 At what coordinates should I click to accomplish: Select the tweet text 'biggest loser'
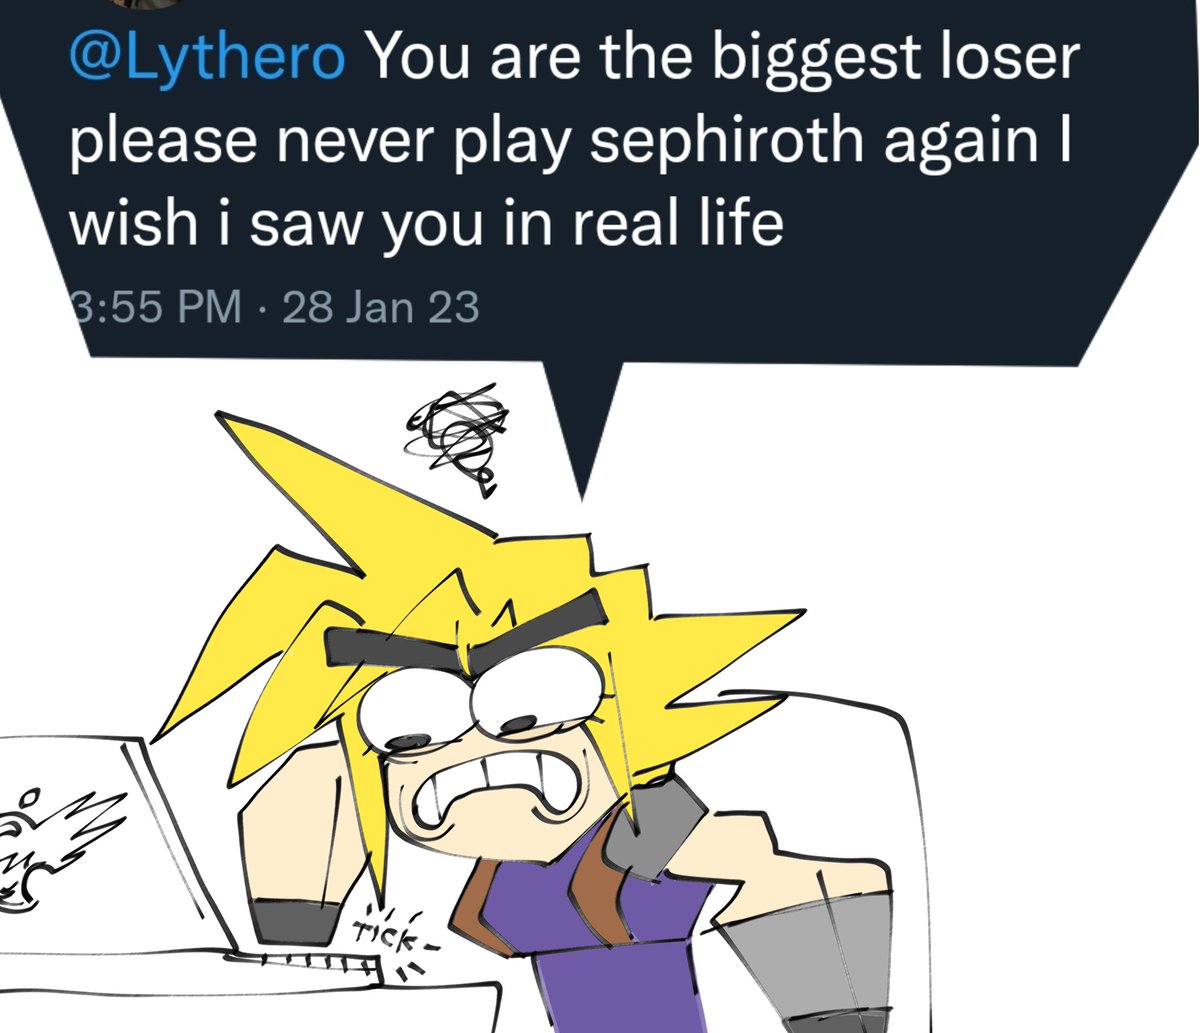pyautogui.click(x=896, y=61)
